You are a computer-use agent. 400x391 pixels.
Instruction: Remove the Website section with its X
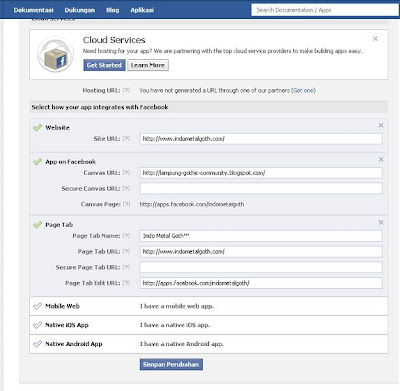(381, 125)
